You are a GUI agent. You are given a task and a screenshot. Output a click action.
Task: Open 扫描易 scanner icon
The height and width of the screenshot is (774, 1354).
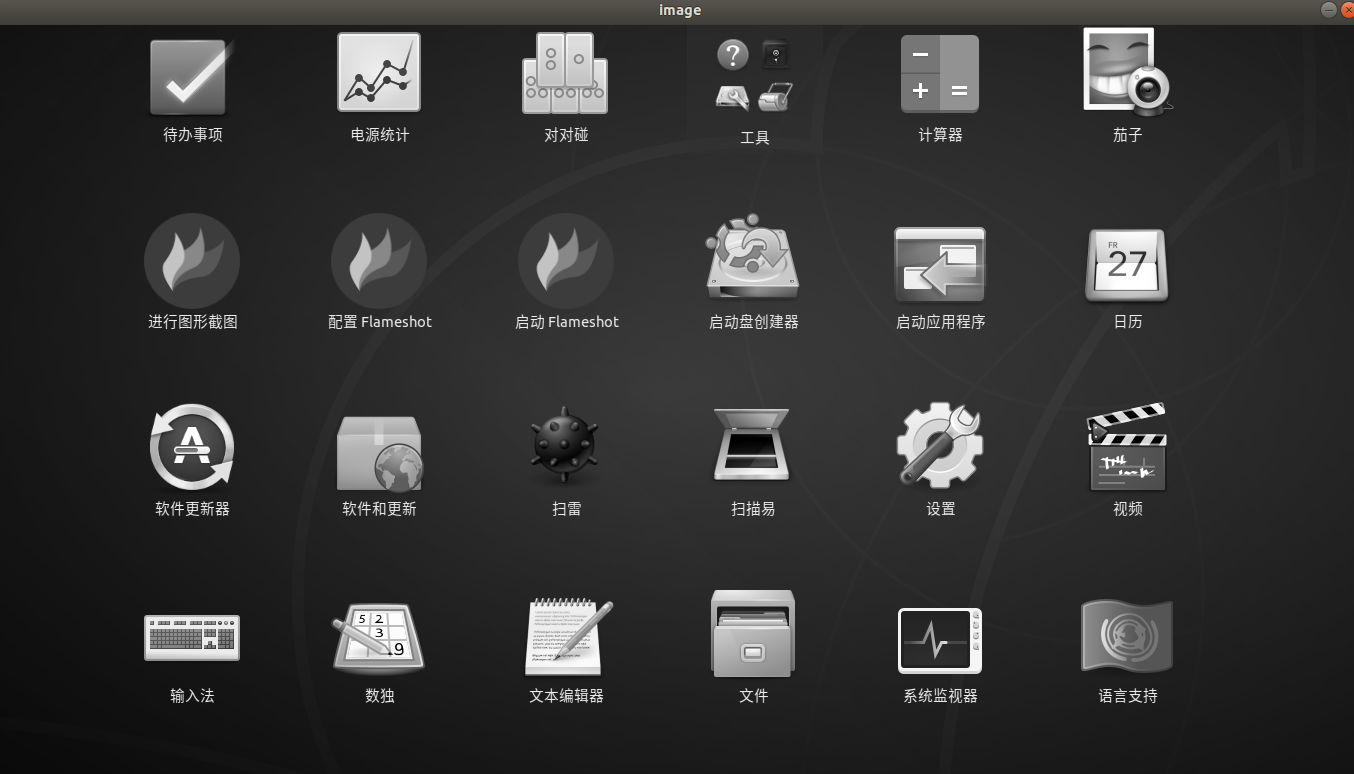752,445
